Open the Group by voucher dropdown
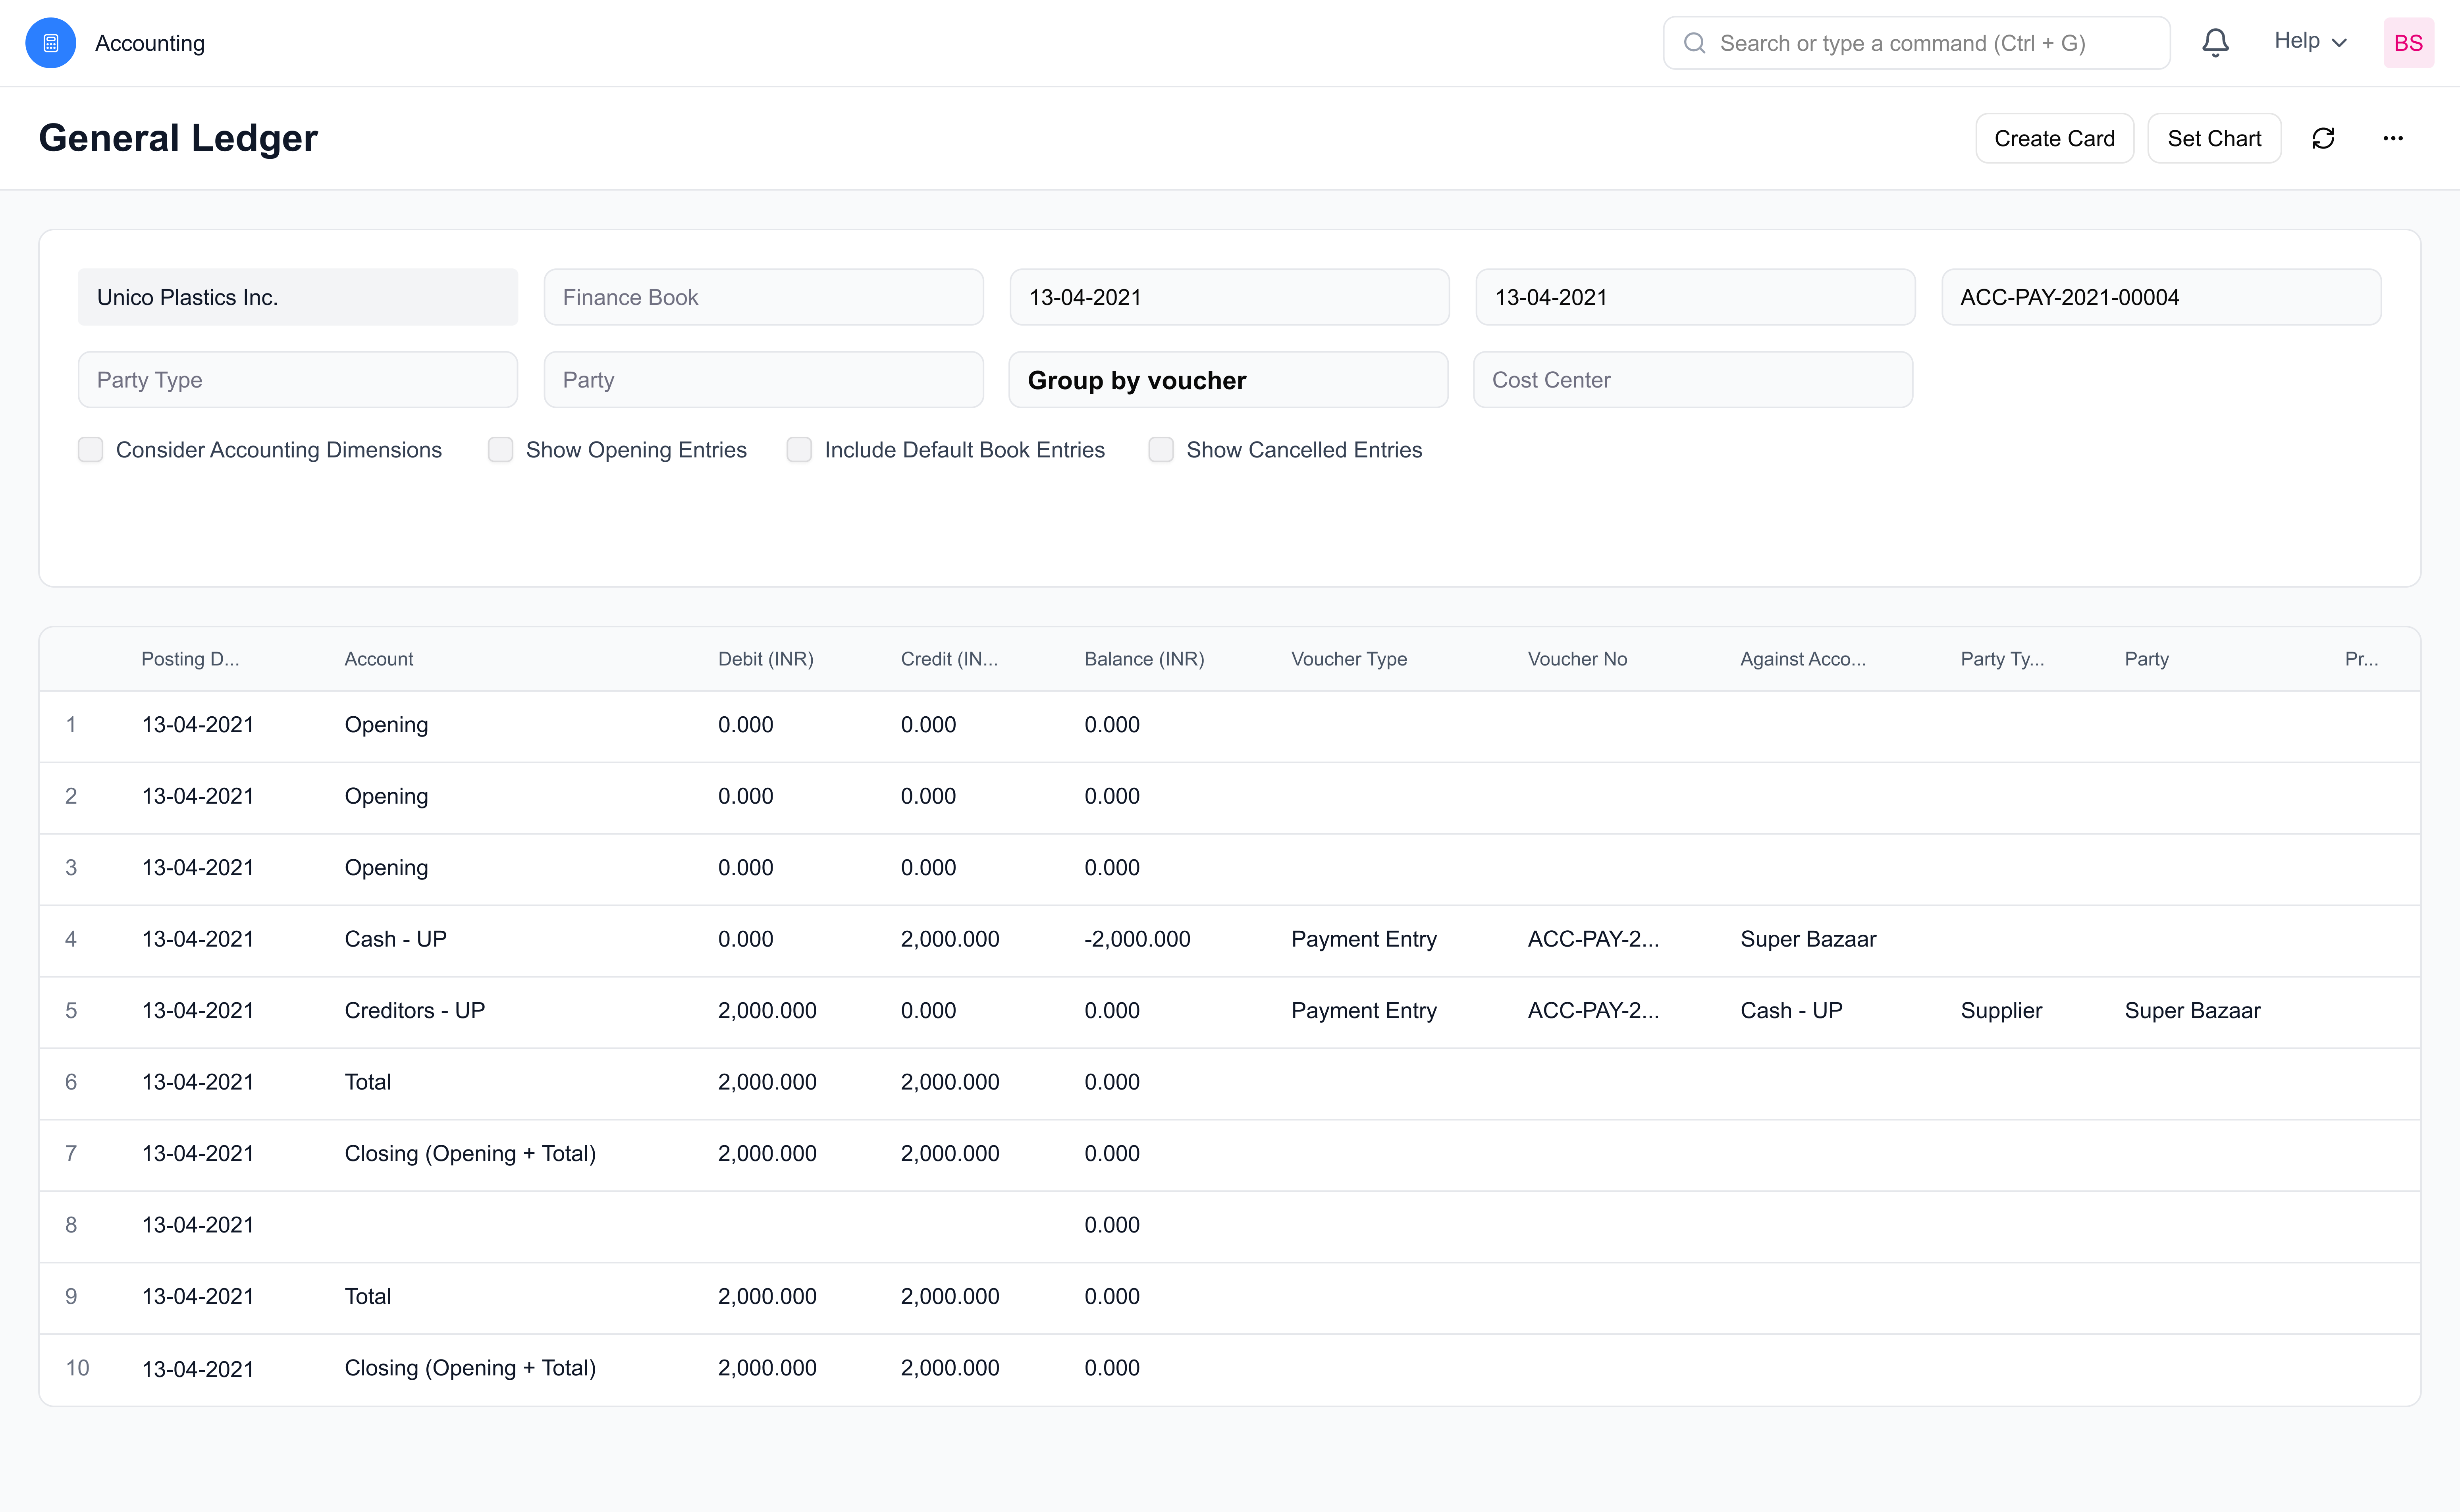This screenshot has width=2460, height=1512. coord(1228,380)
